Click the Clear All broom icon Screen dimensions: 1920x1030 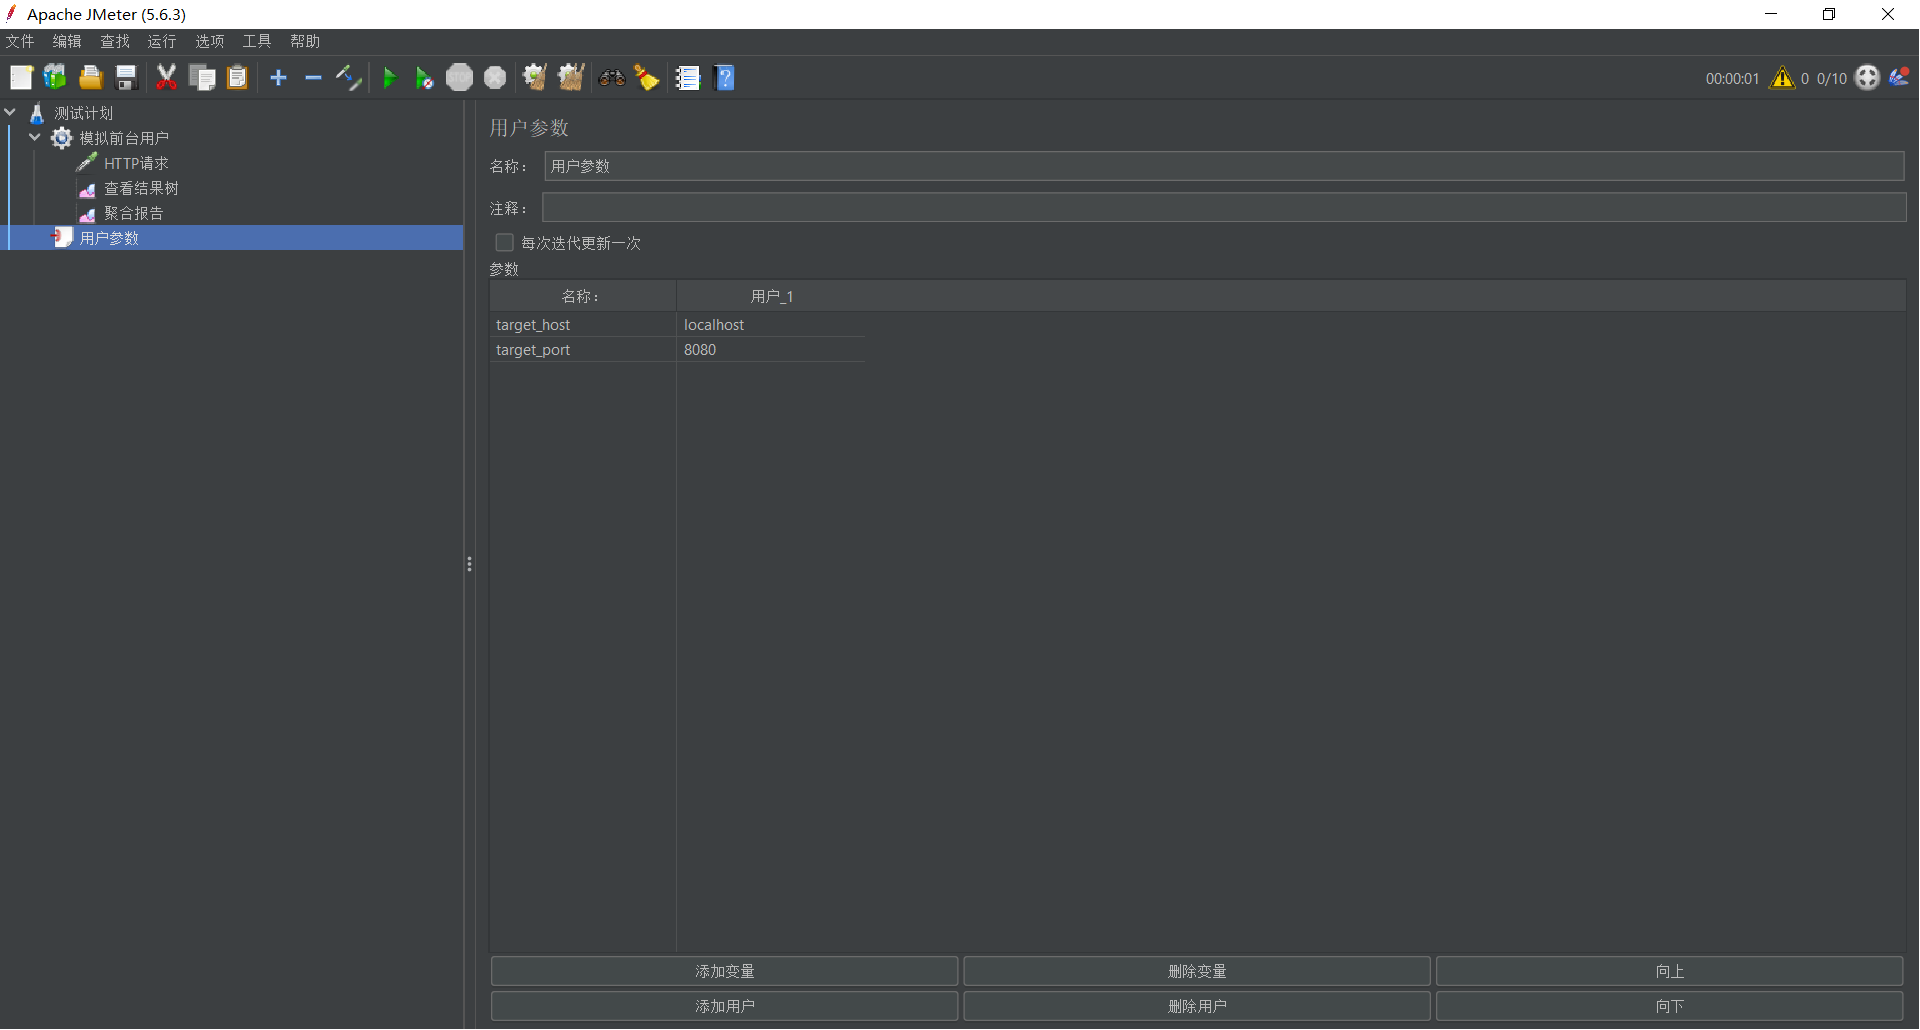click(571, 78)
